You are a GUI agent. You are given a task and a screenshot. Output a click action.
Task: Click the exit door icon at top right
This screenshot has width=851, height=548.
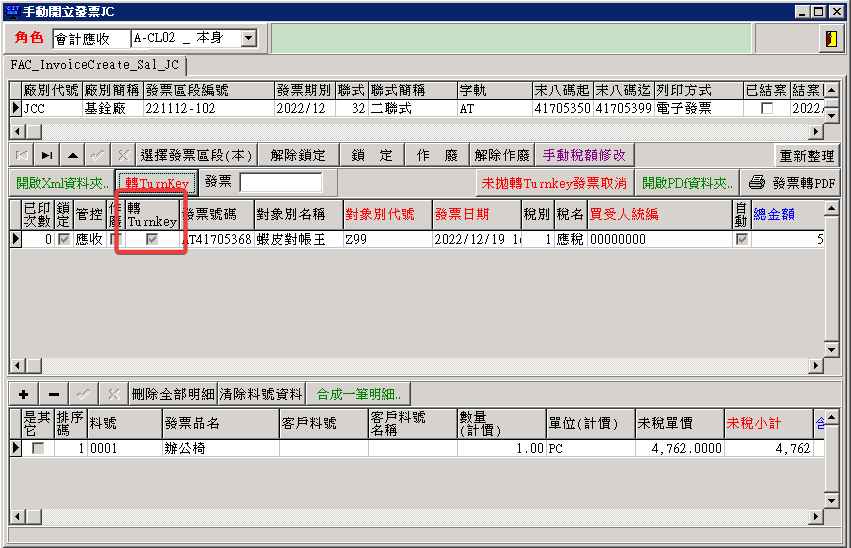[830, 39]
